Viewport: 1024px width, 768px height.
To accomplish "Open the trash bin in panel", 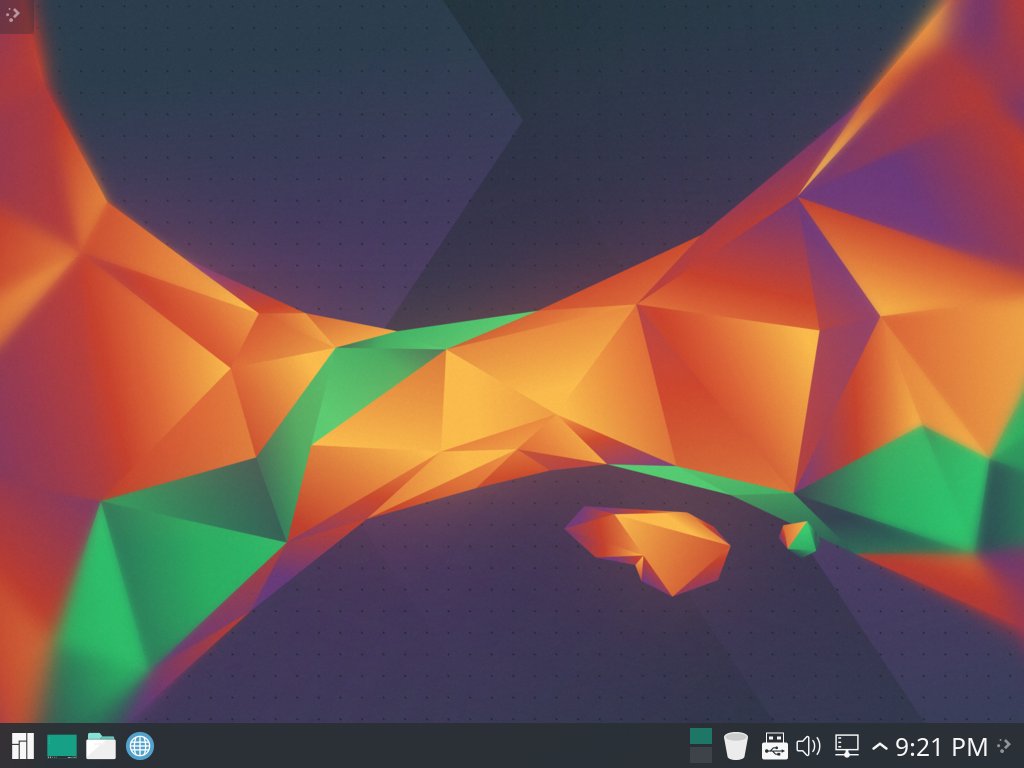I will 735,746.
